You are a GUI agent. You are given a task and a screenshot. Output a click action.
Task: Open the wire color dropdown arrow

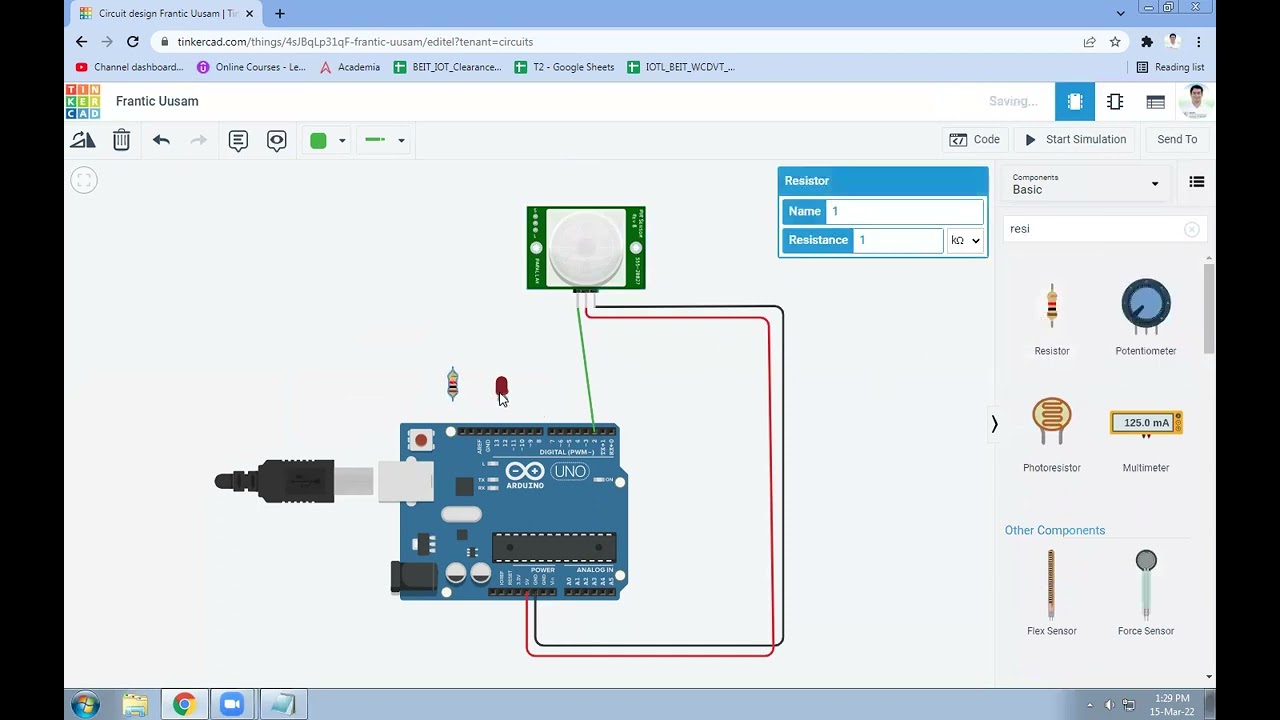click(342, 140)
